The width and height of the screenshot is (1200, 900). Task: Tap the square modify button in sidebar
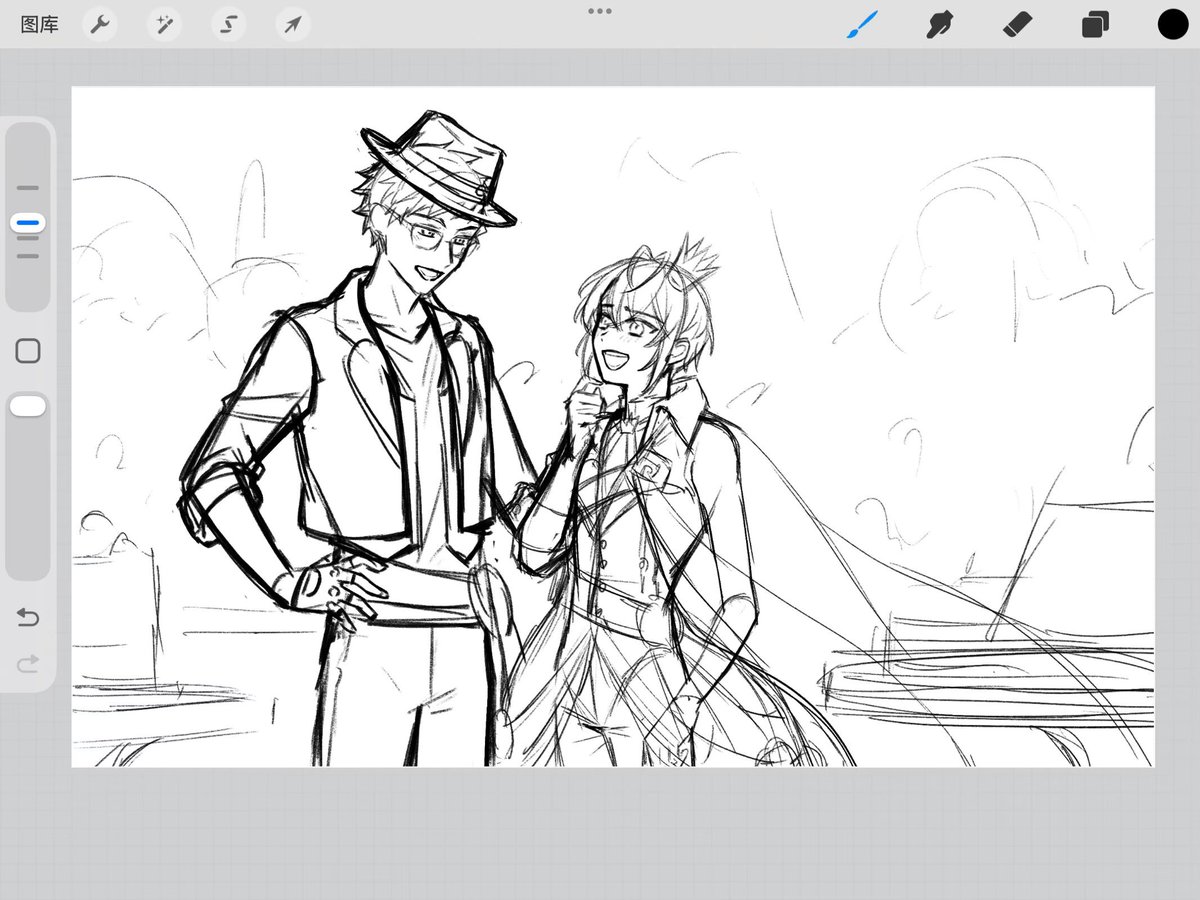pyautogui.click(x=28, y=351)
